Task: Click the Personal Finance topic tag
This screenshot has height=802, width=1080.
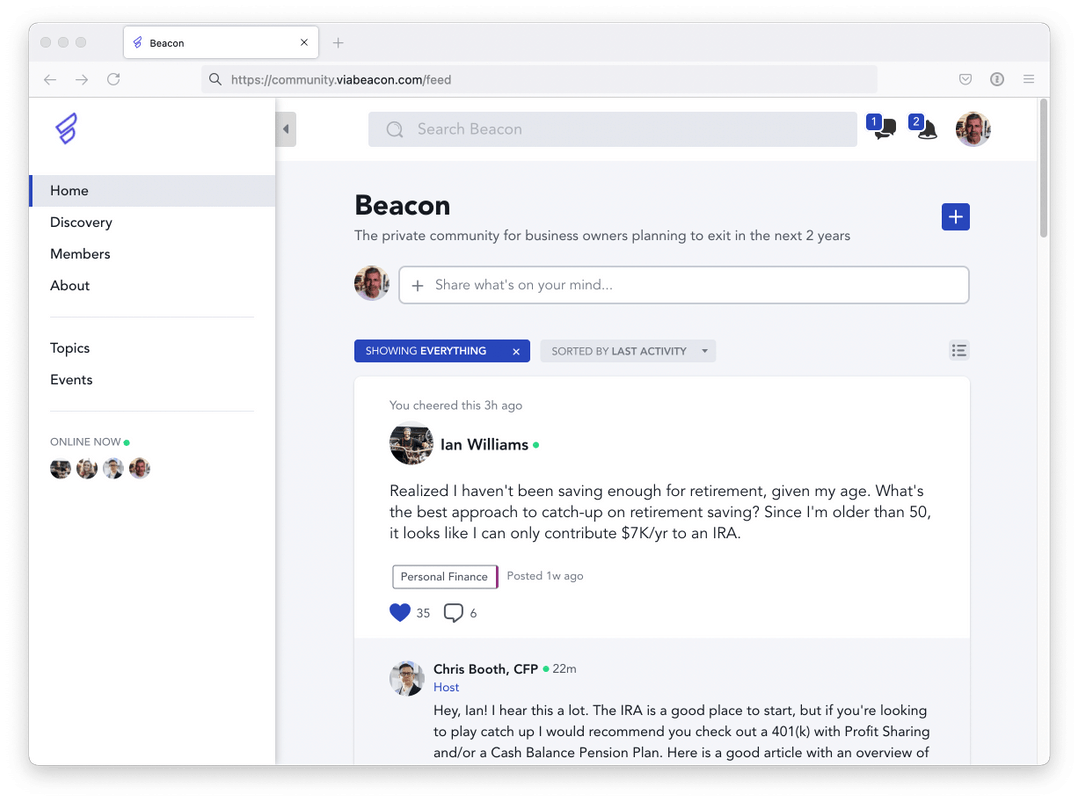Action: [x=444, y=577]
